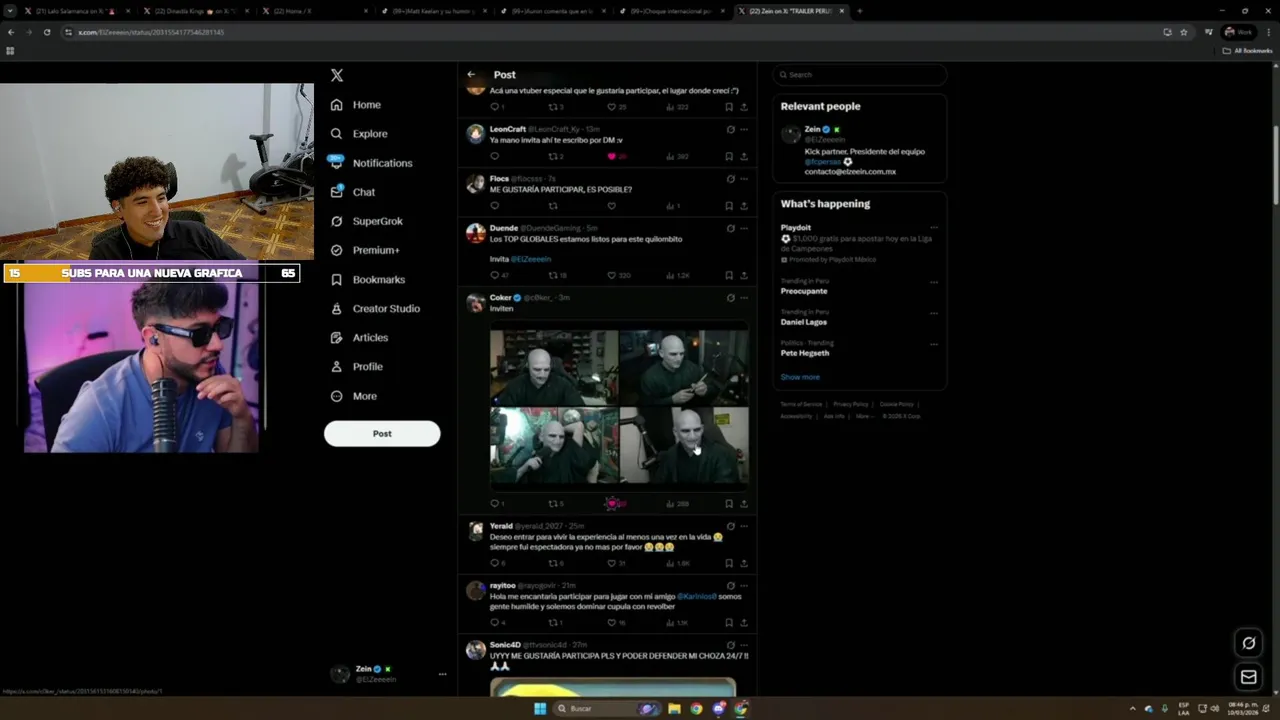
Task: Bookmark the Flocs reply
Action: click(728, 206)
